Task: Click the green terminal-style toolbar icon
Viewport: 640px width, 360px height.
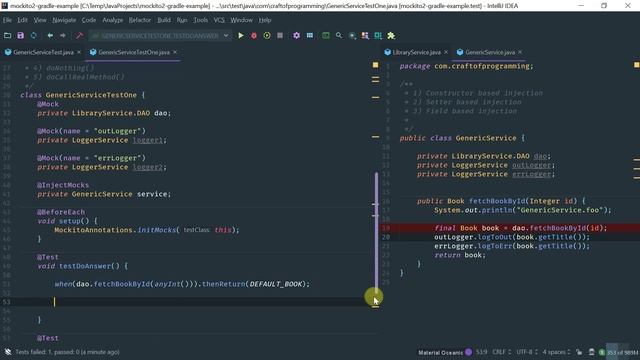Action: coord(326,36)
